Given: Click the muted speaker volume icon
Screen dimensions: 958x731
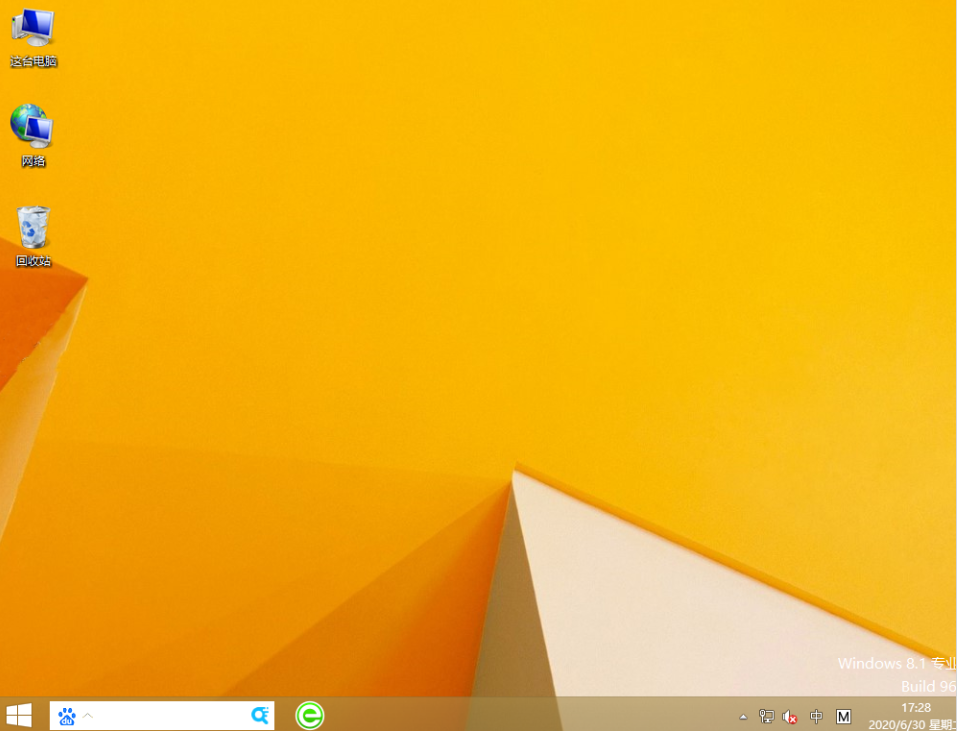Looking at the screenshot, I should 790,716.
